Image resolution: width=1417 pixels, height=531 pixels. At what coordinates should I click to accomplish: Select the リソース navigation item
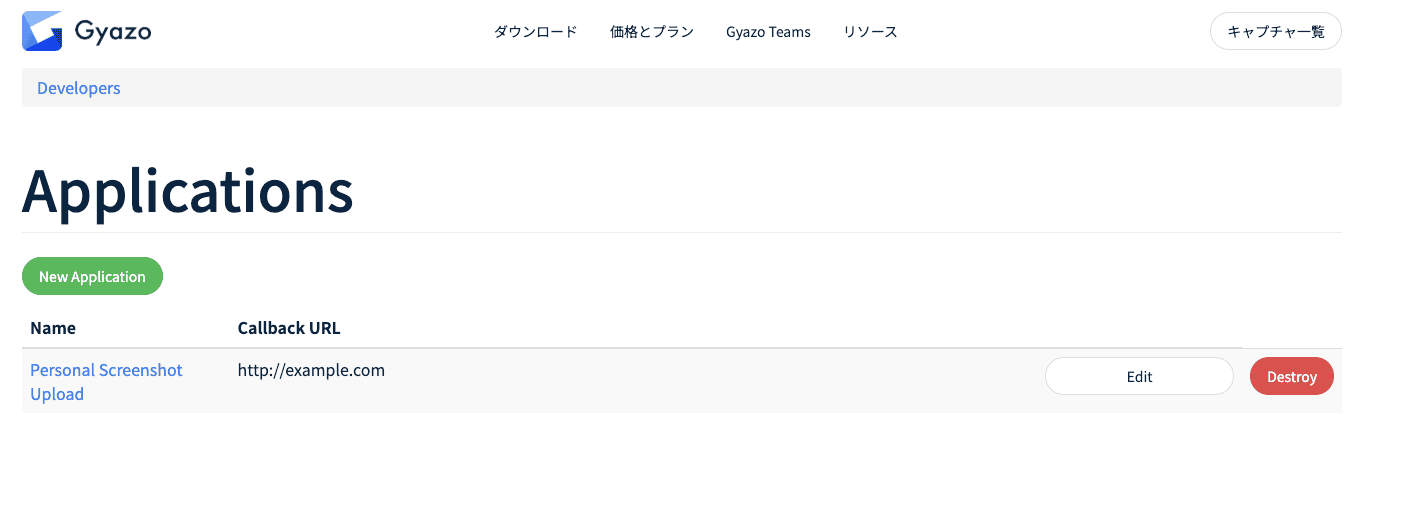pos(870,32)
